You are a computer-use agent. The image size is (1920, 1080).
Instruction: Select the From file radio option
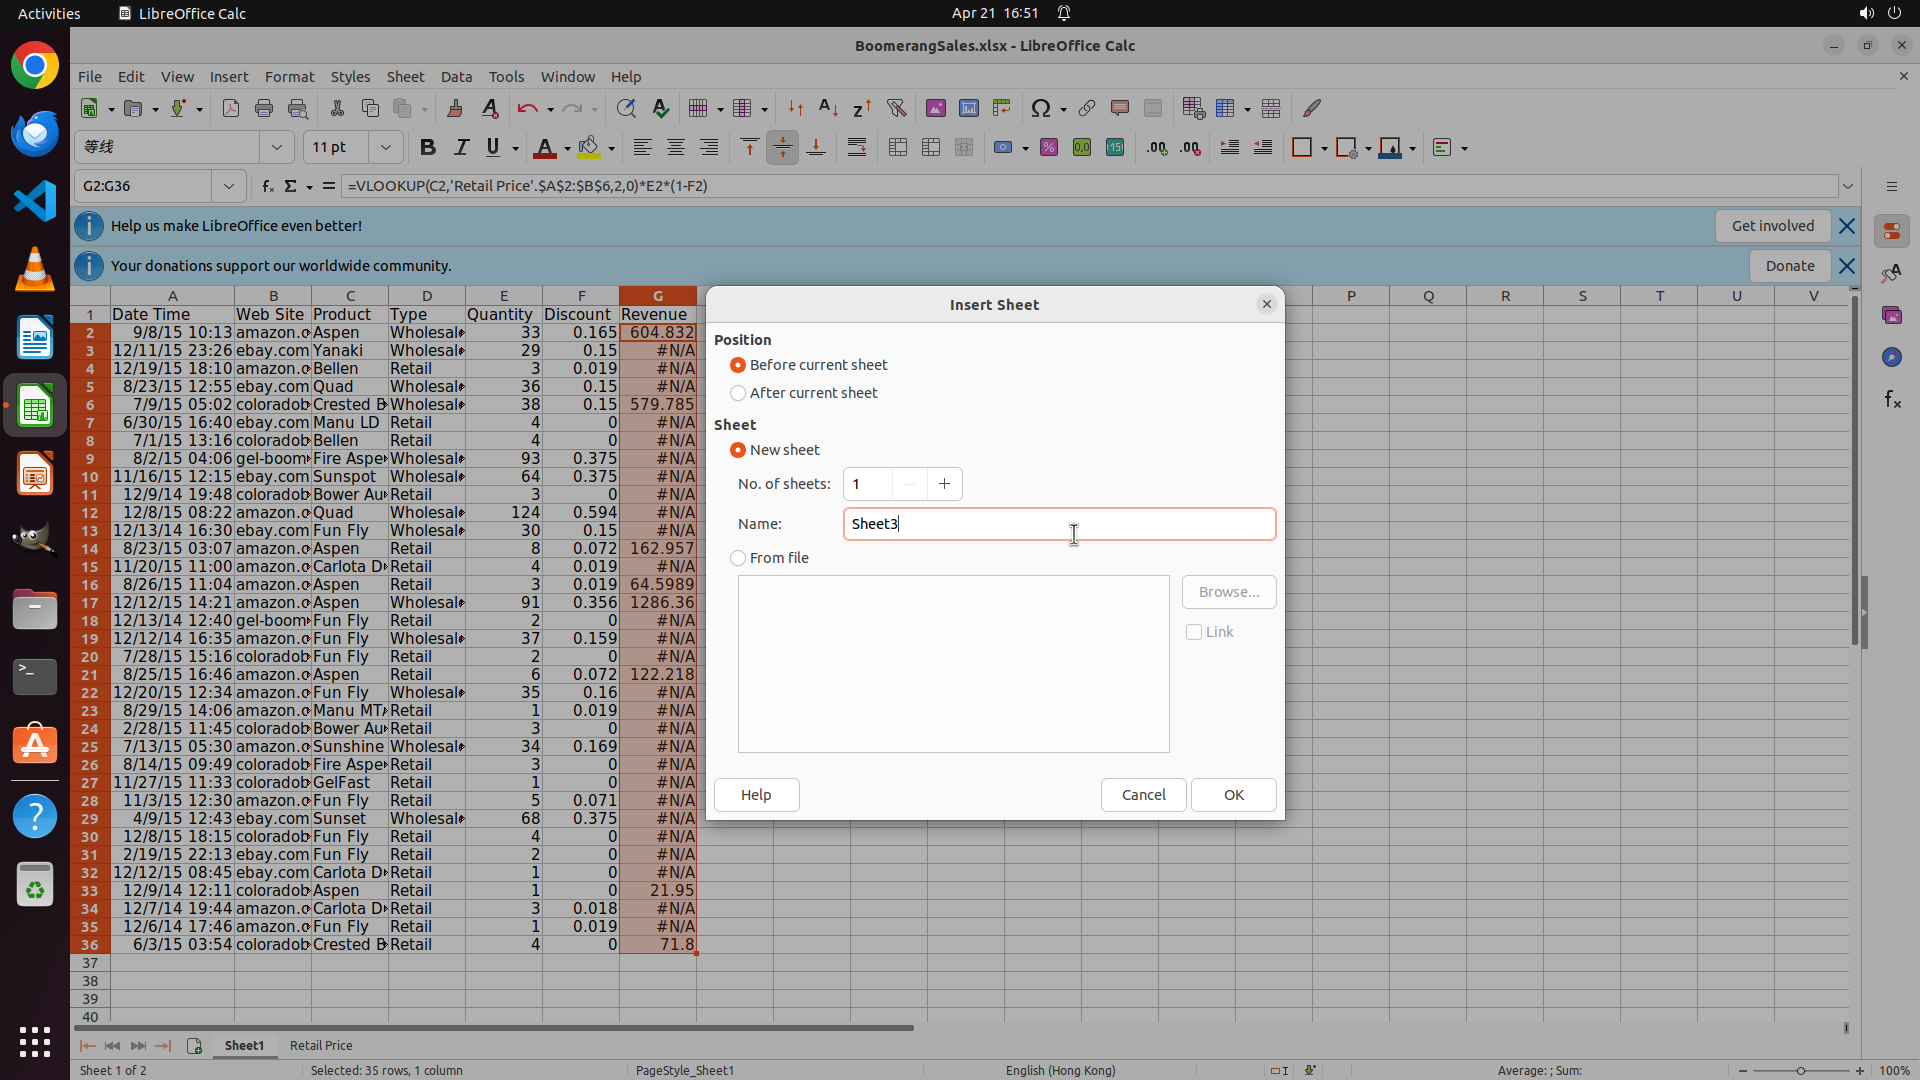coord(738,558)
